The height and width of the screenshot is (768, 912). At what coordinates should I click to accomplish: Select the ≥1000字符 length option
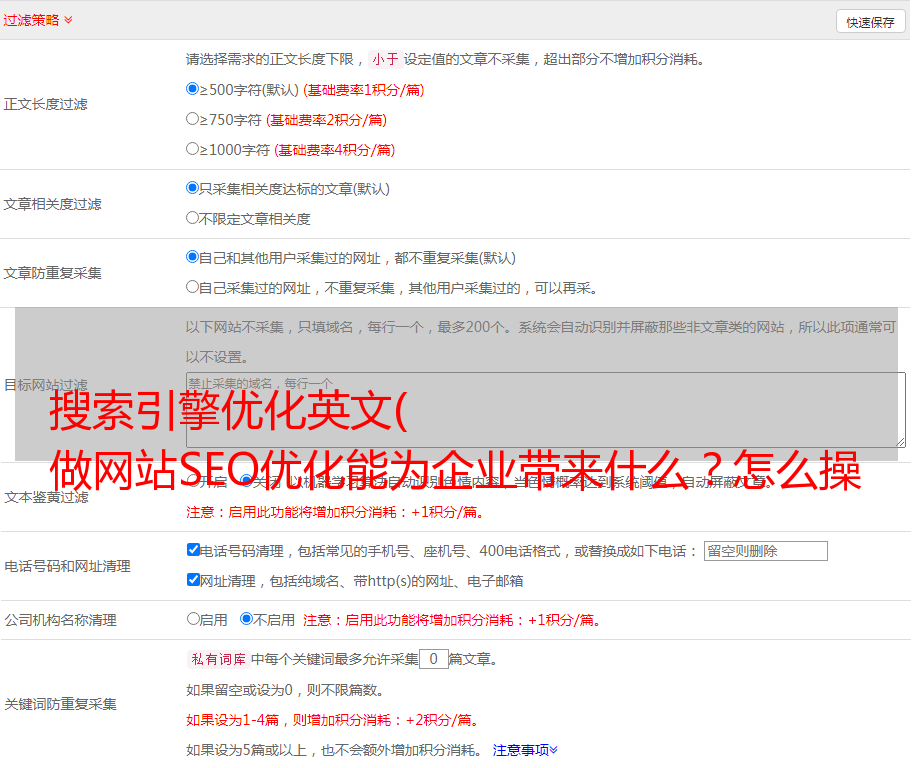(192, 149)
